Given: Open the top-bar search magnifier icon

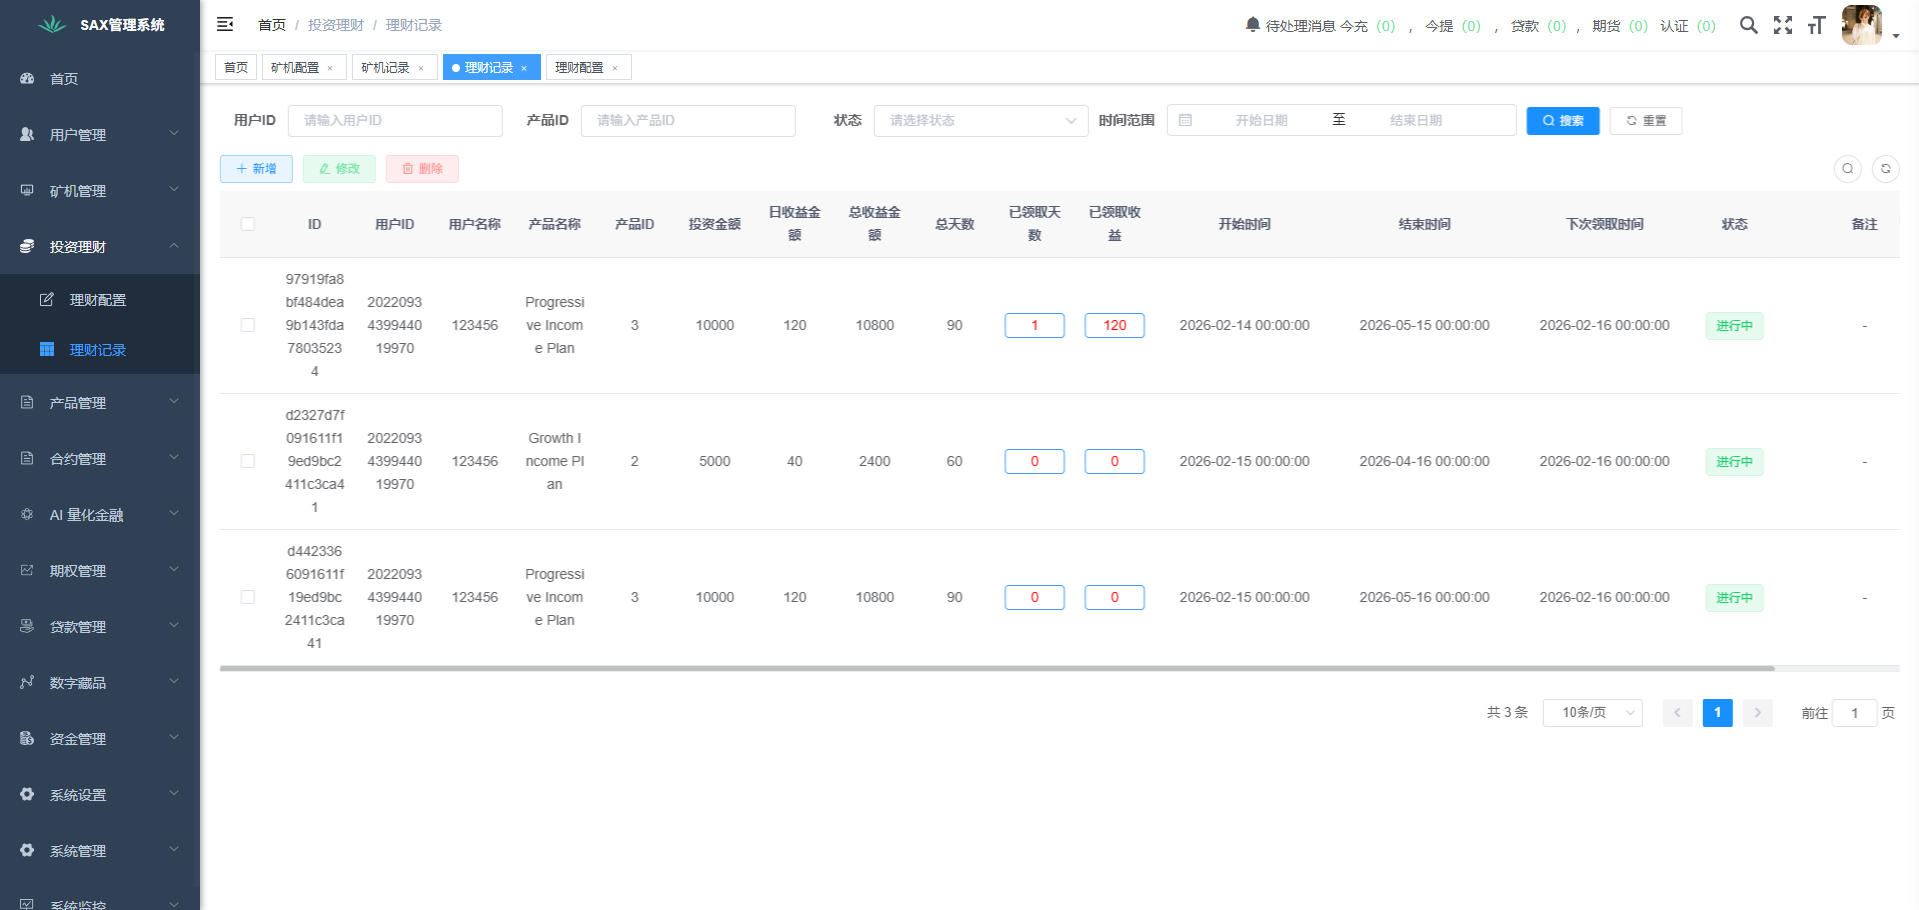Looking at the screenshot, I should tap(1748, 25).
